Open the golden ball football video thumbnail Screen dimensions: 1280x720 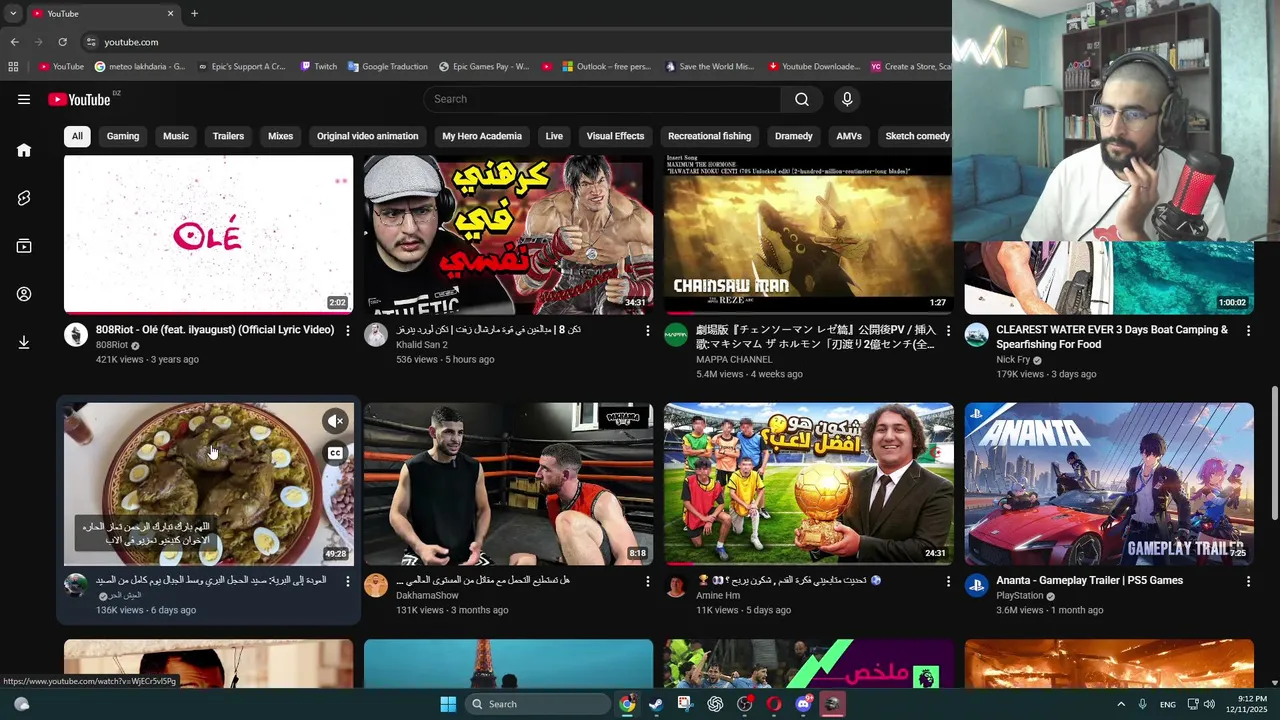coord(808,484)
